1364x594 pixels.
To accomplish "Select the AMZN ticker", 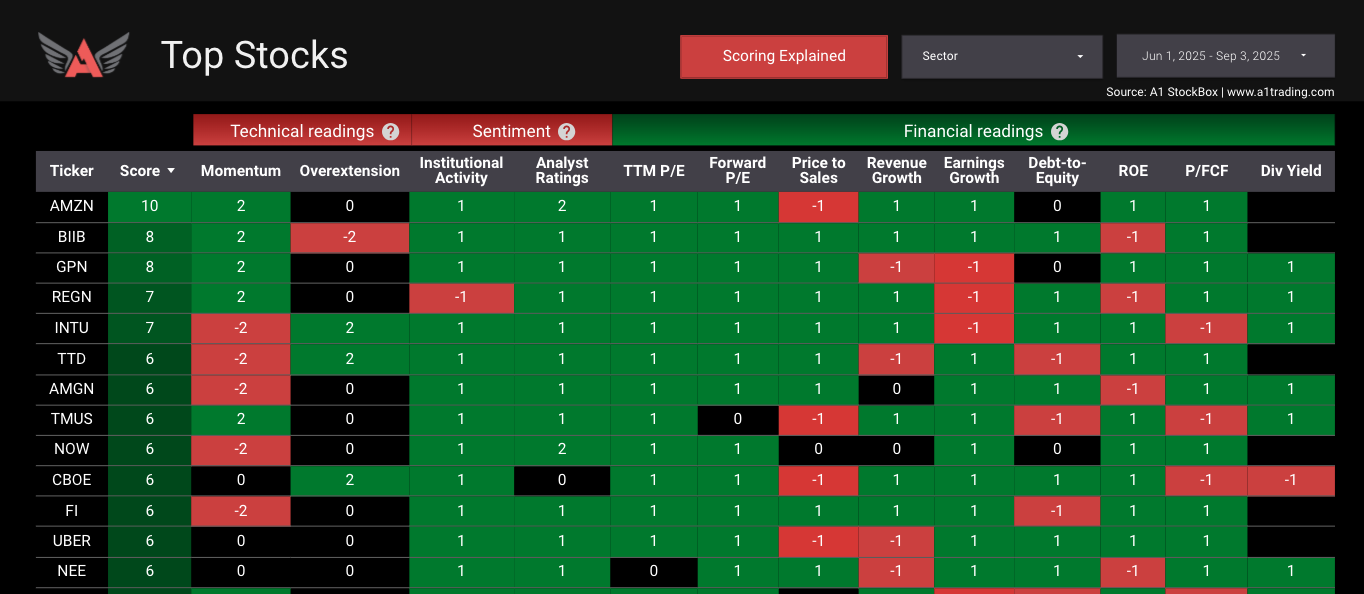I will tap(71, 206).
